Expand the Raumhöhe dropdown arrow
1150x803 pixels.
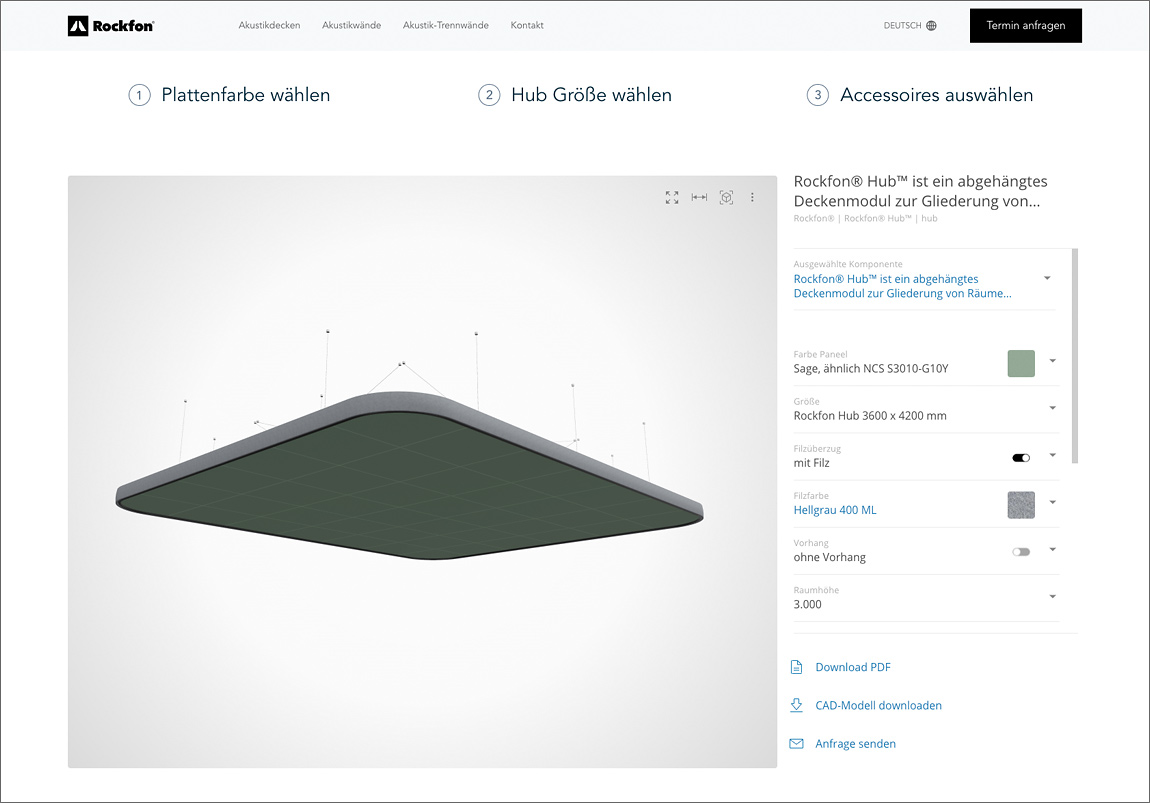pyautogui.click(x=1052, y=597)
